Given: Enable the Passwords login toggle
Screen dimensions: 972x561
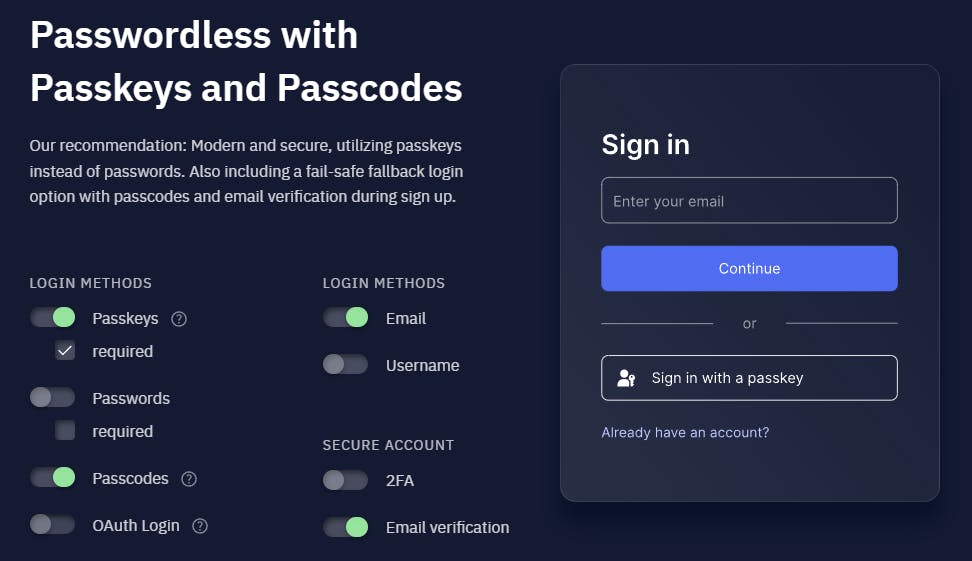Looking at the screenshot, I should coord(53,398).
